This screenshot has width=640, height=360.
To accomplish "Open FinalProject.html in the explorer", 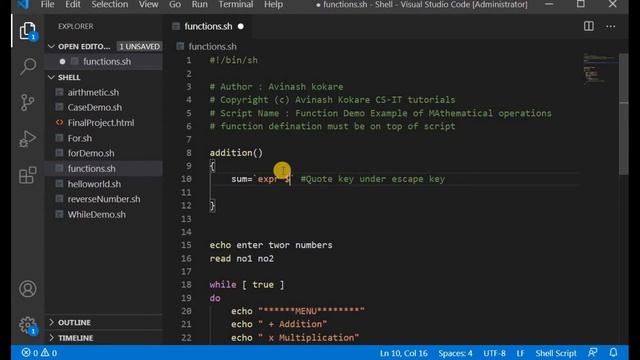I will pos(101,122).
